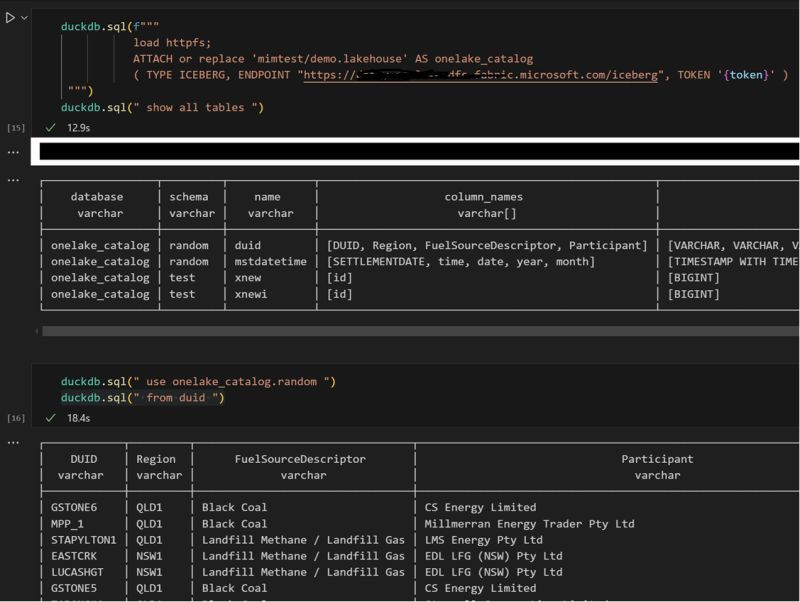The image size is (800, 602).
Task: Click the success checkmark beside 18.4s
Action: (x=50, y=418)
